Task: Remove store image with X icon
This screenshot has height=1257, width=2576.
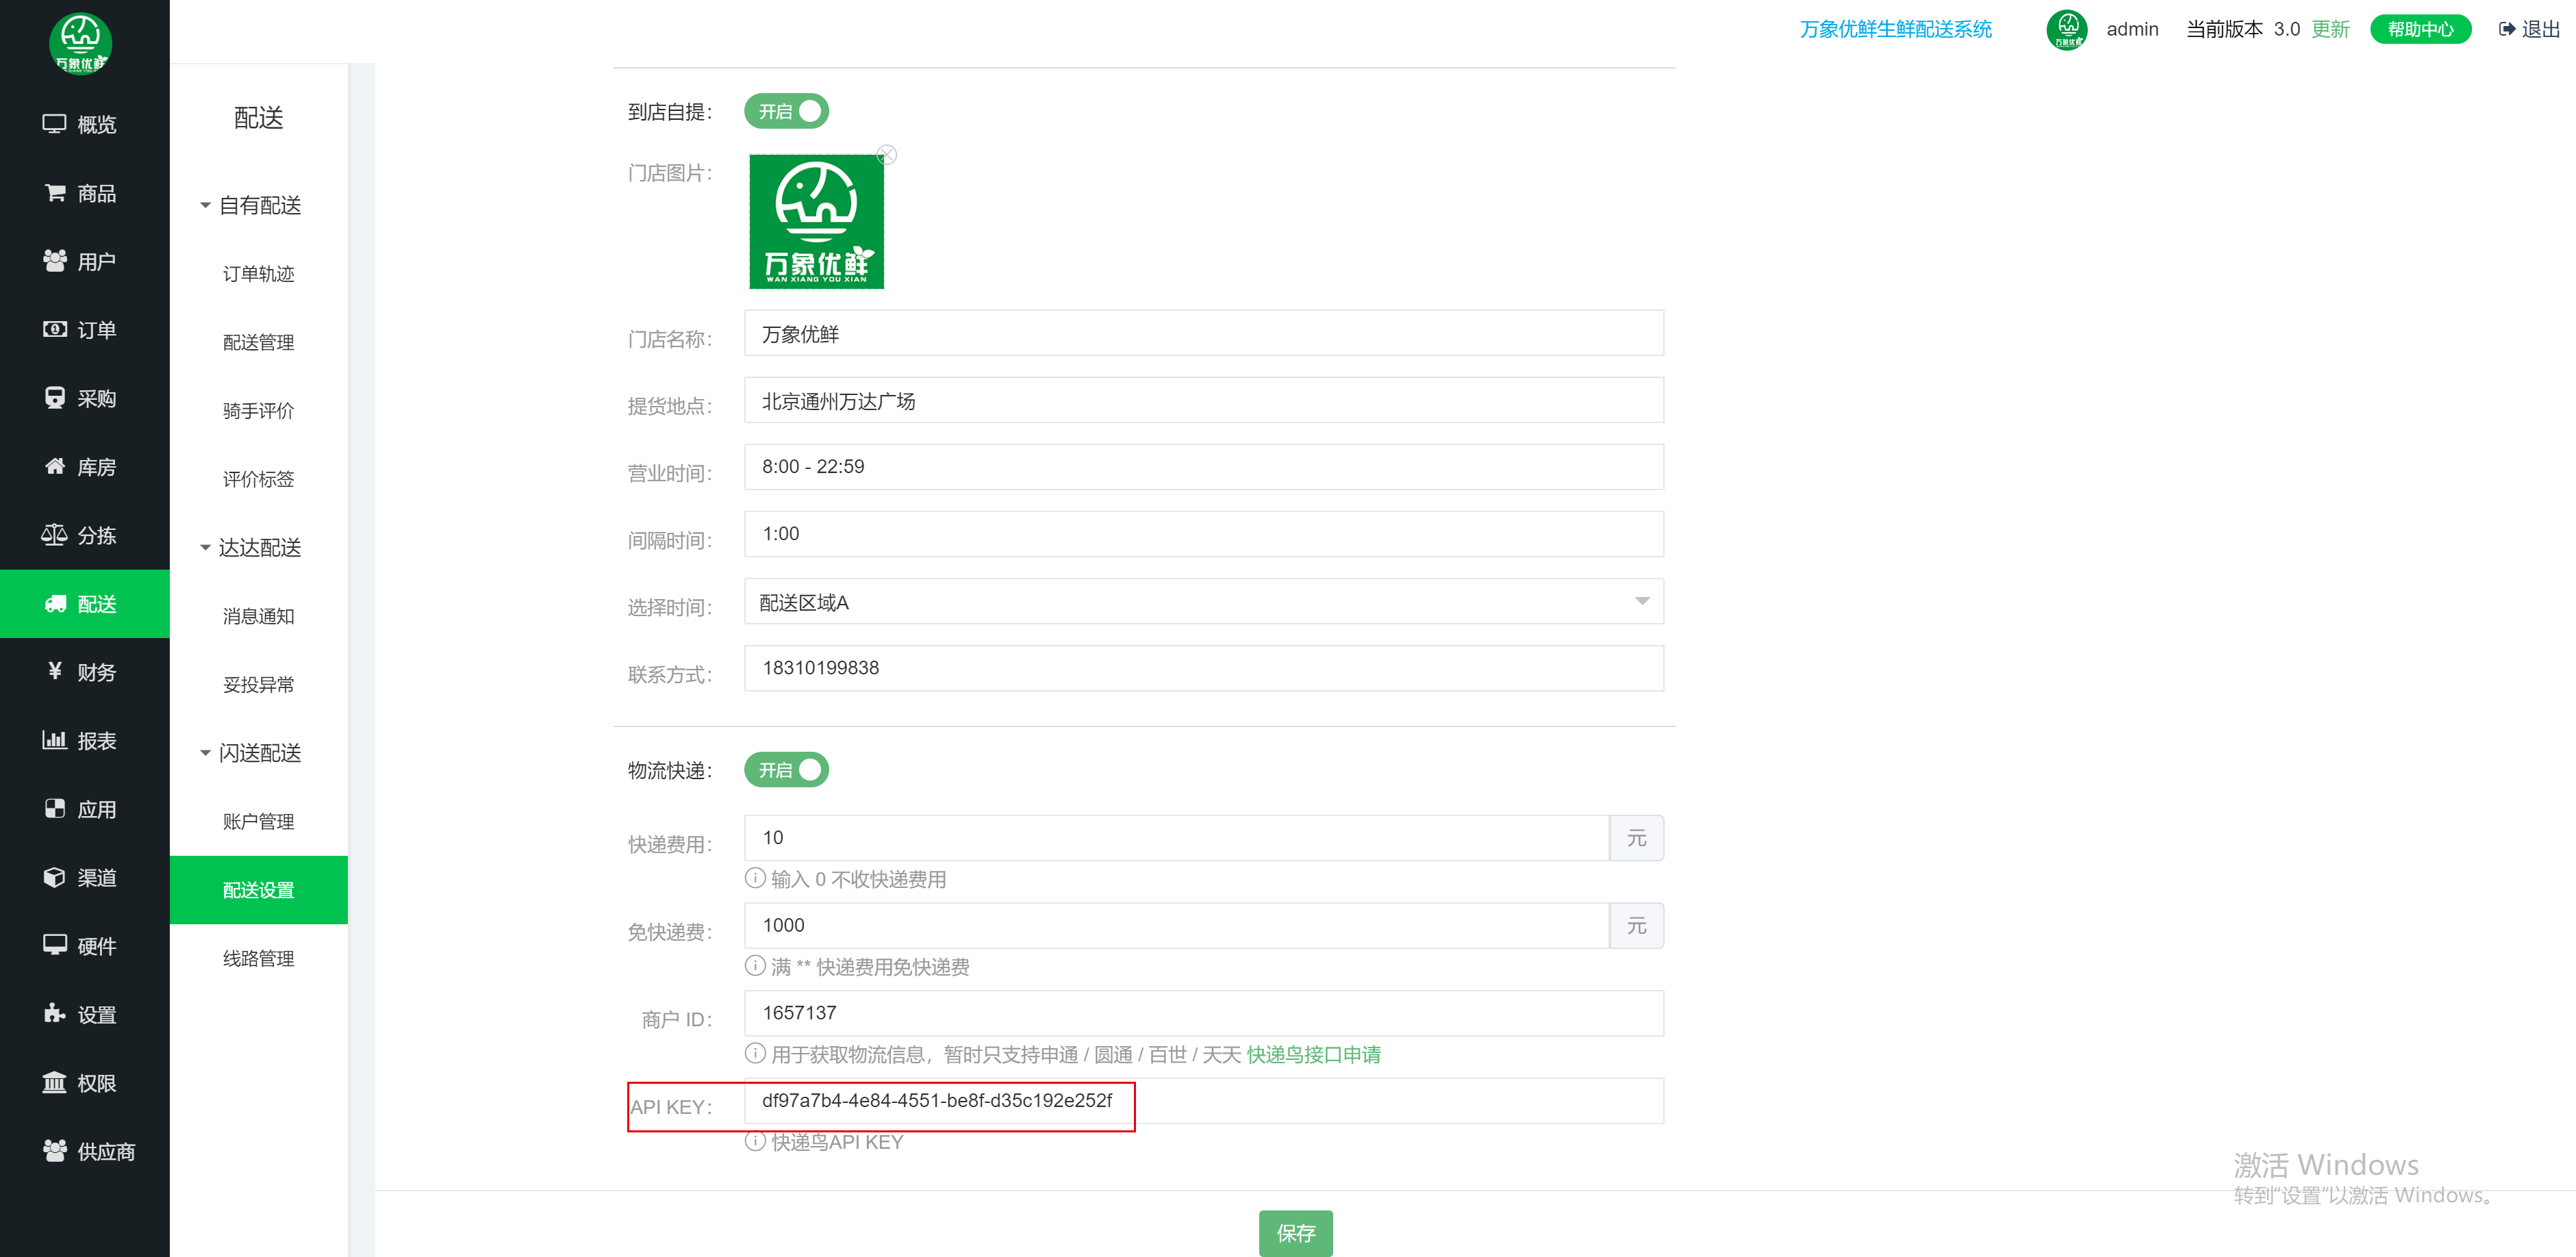Action: point(886,155)
